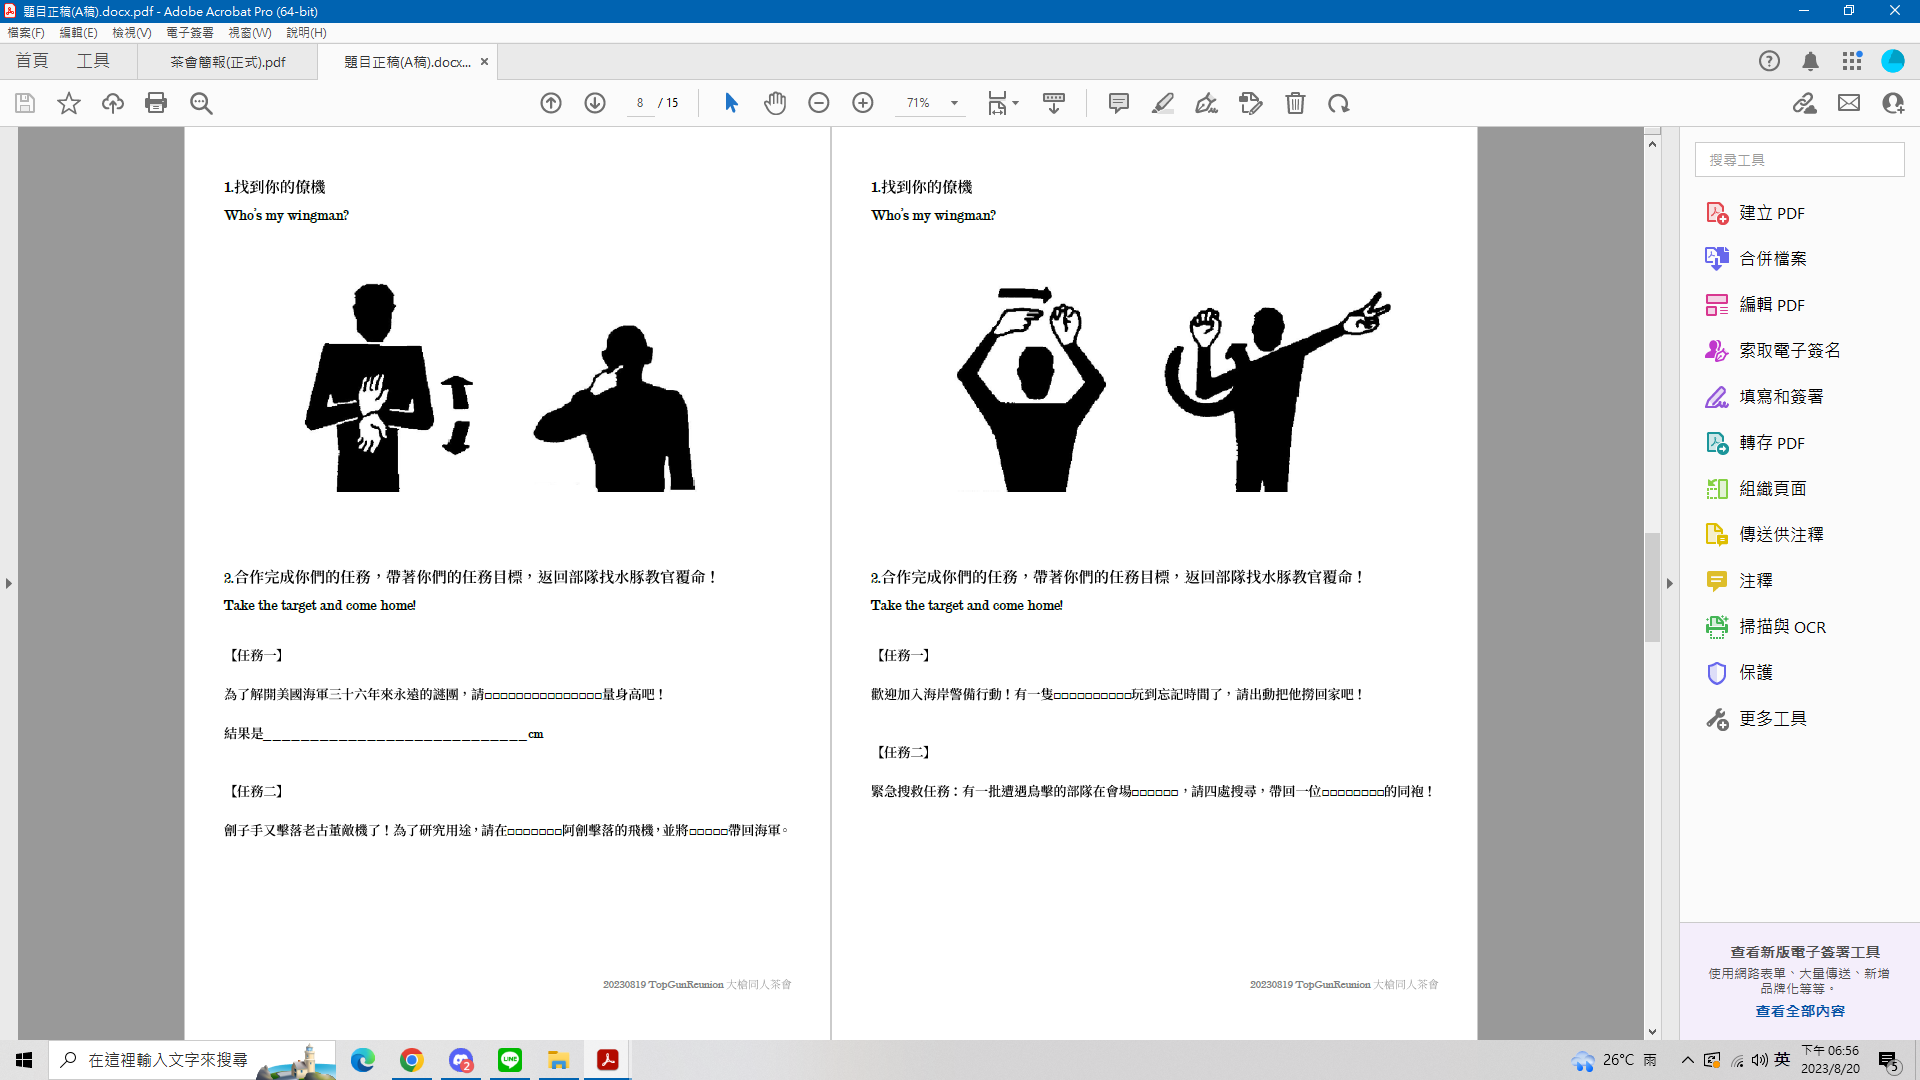Screen dimensions: 1920x1080
Task: Add the file to starred favorites
Action: pos(69,103)
